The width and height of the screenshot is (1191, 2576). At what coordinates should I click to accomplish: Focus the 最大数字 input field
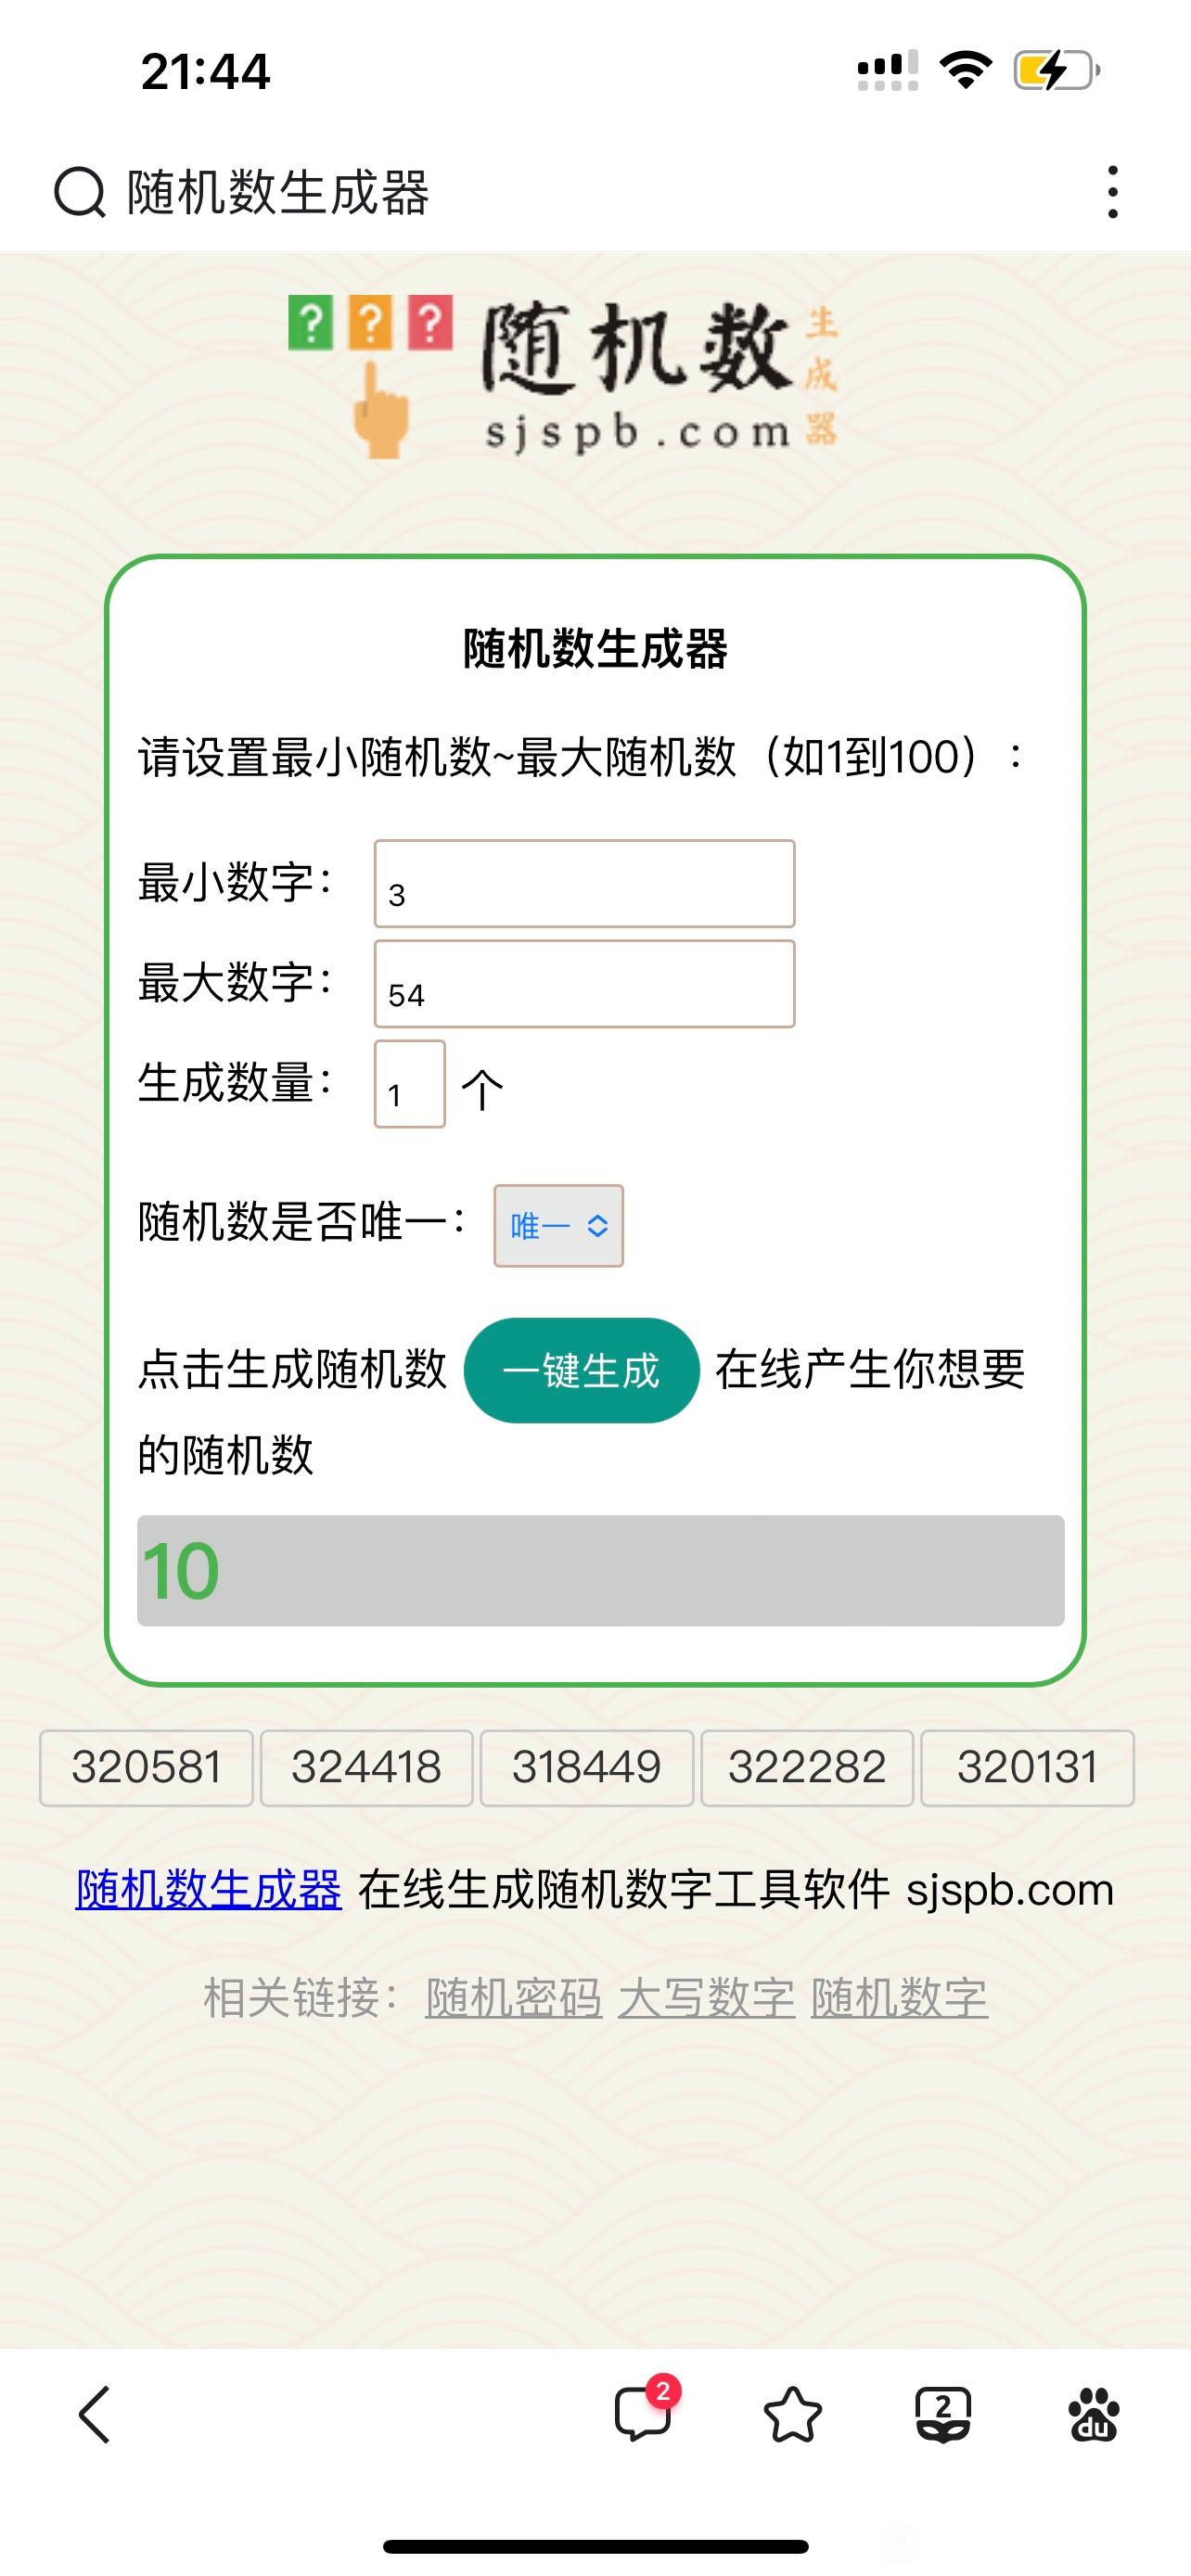(584, 984)
